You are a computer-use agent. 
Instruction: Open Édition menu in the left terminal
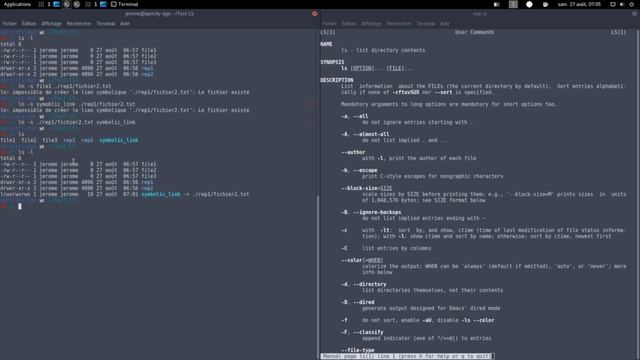coord(29,24)
